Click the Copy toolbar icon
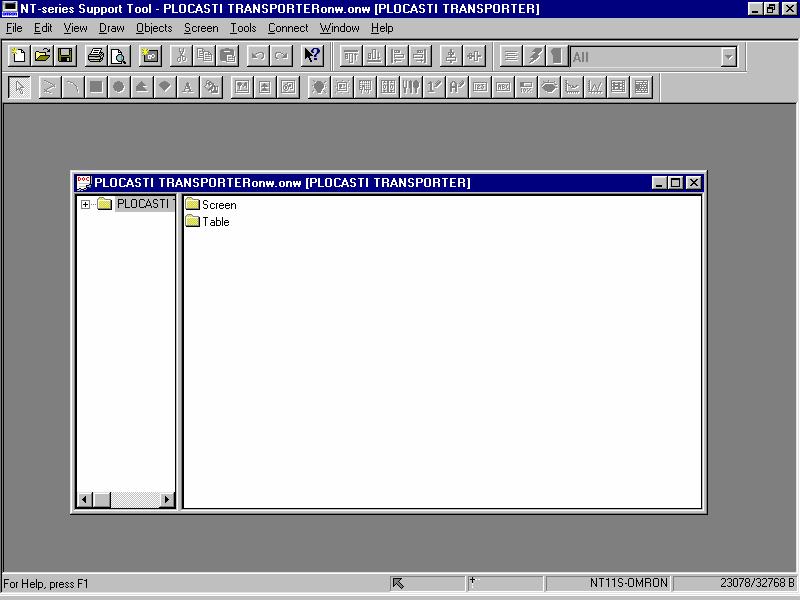 (x=205, y=56)
